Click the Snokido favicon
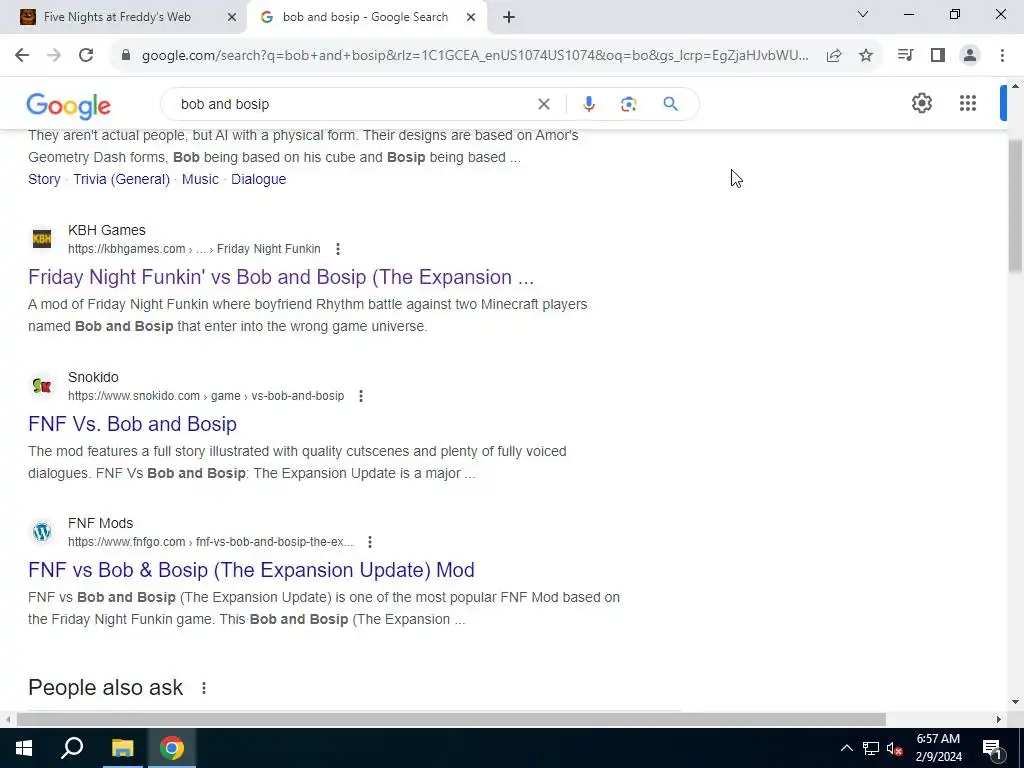Viewport: 1024px width, 768px height. click(x=42, y=386)
